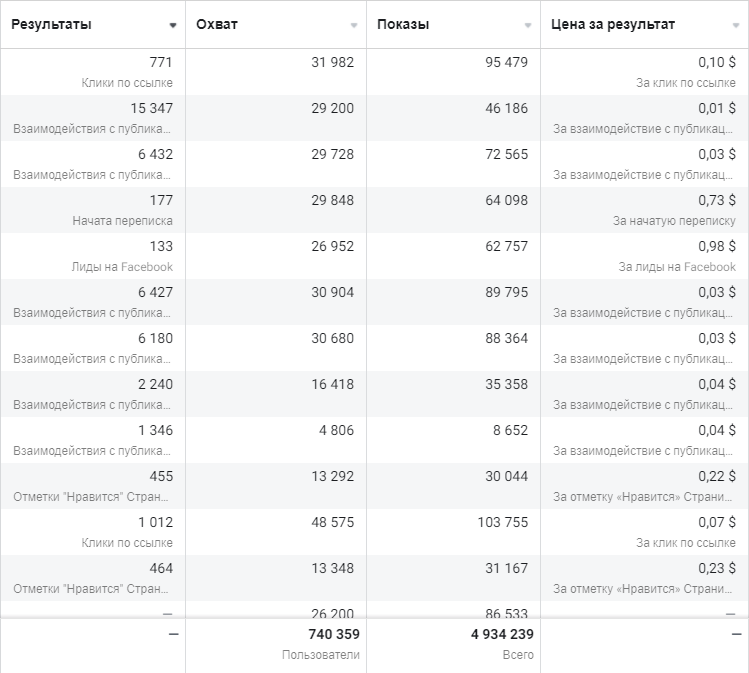Select the 15 347 results value
749x673 pixels.
pyautogui.click(x=152, y=108)
